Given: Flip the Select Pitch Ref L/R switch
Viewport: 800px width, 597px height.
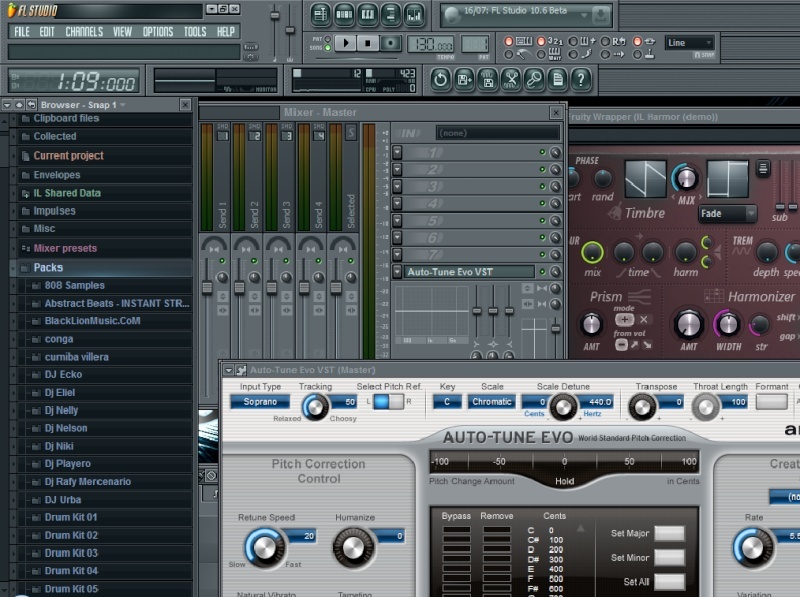Looking at the screenshot, I should pyautogui.click(x=388, y=402).
